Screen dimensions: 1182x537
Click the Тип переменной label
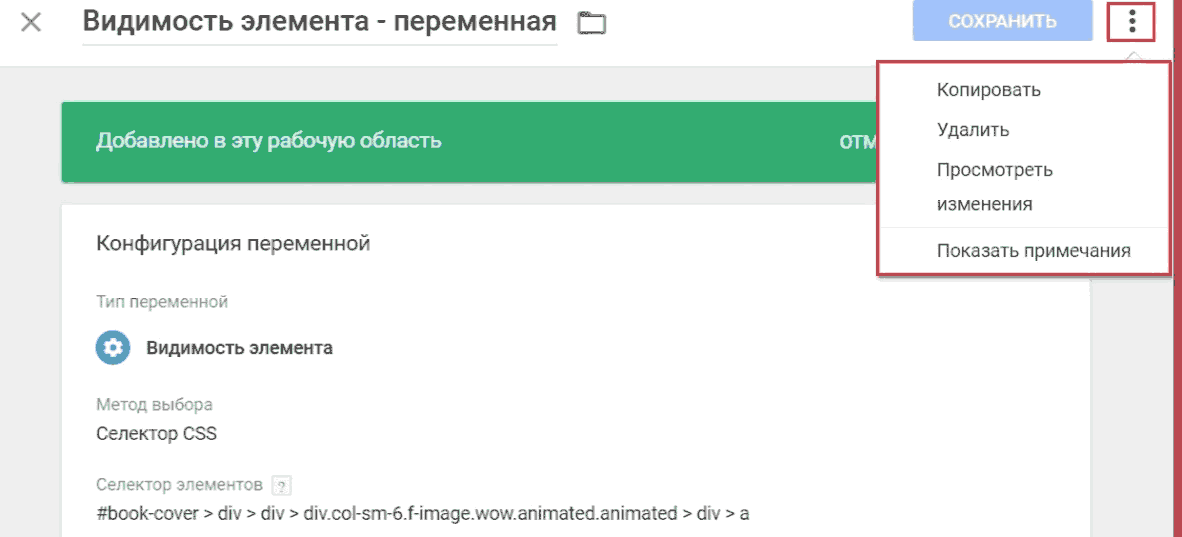pyautogui.click(x=162, y=302)
